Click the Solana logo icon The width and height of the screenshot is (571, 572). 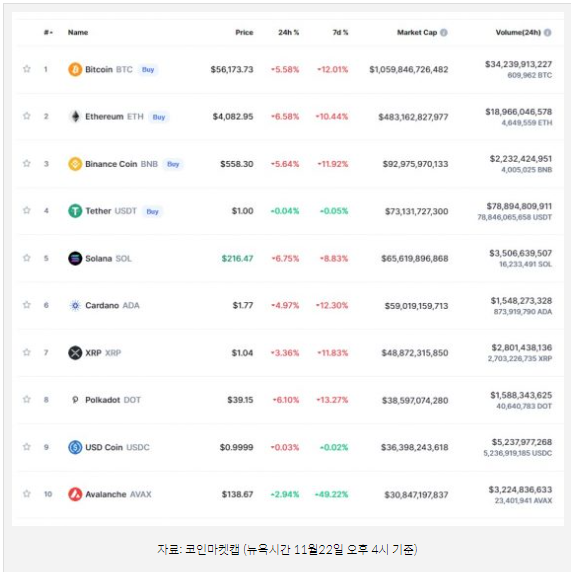coord(75,258)
